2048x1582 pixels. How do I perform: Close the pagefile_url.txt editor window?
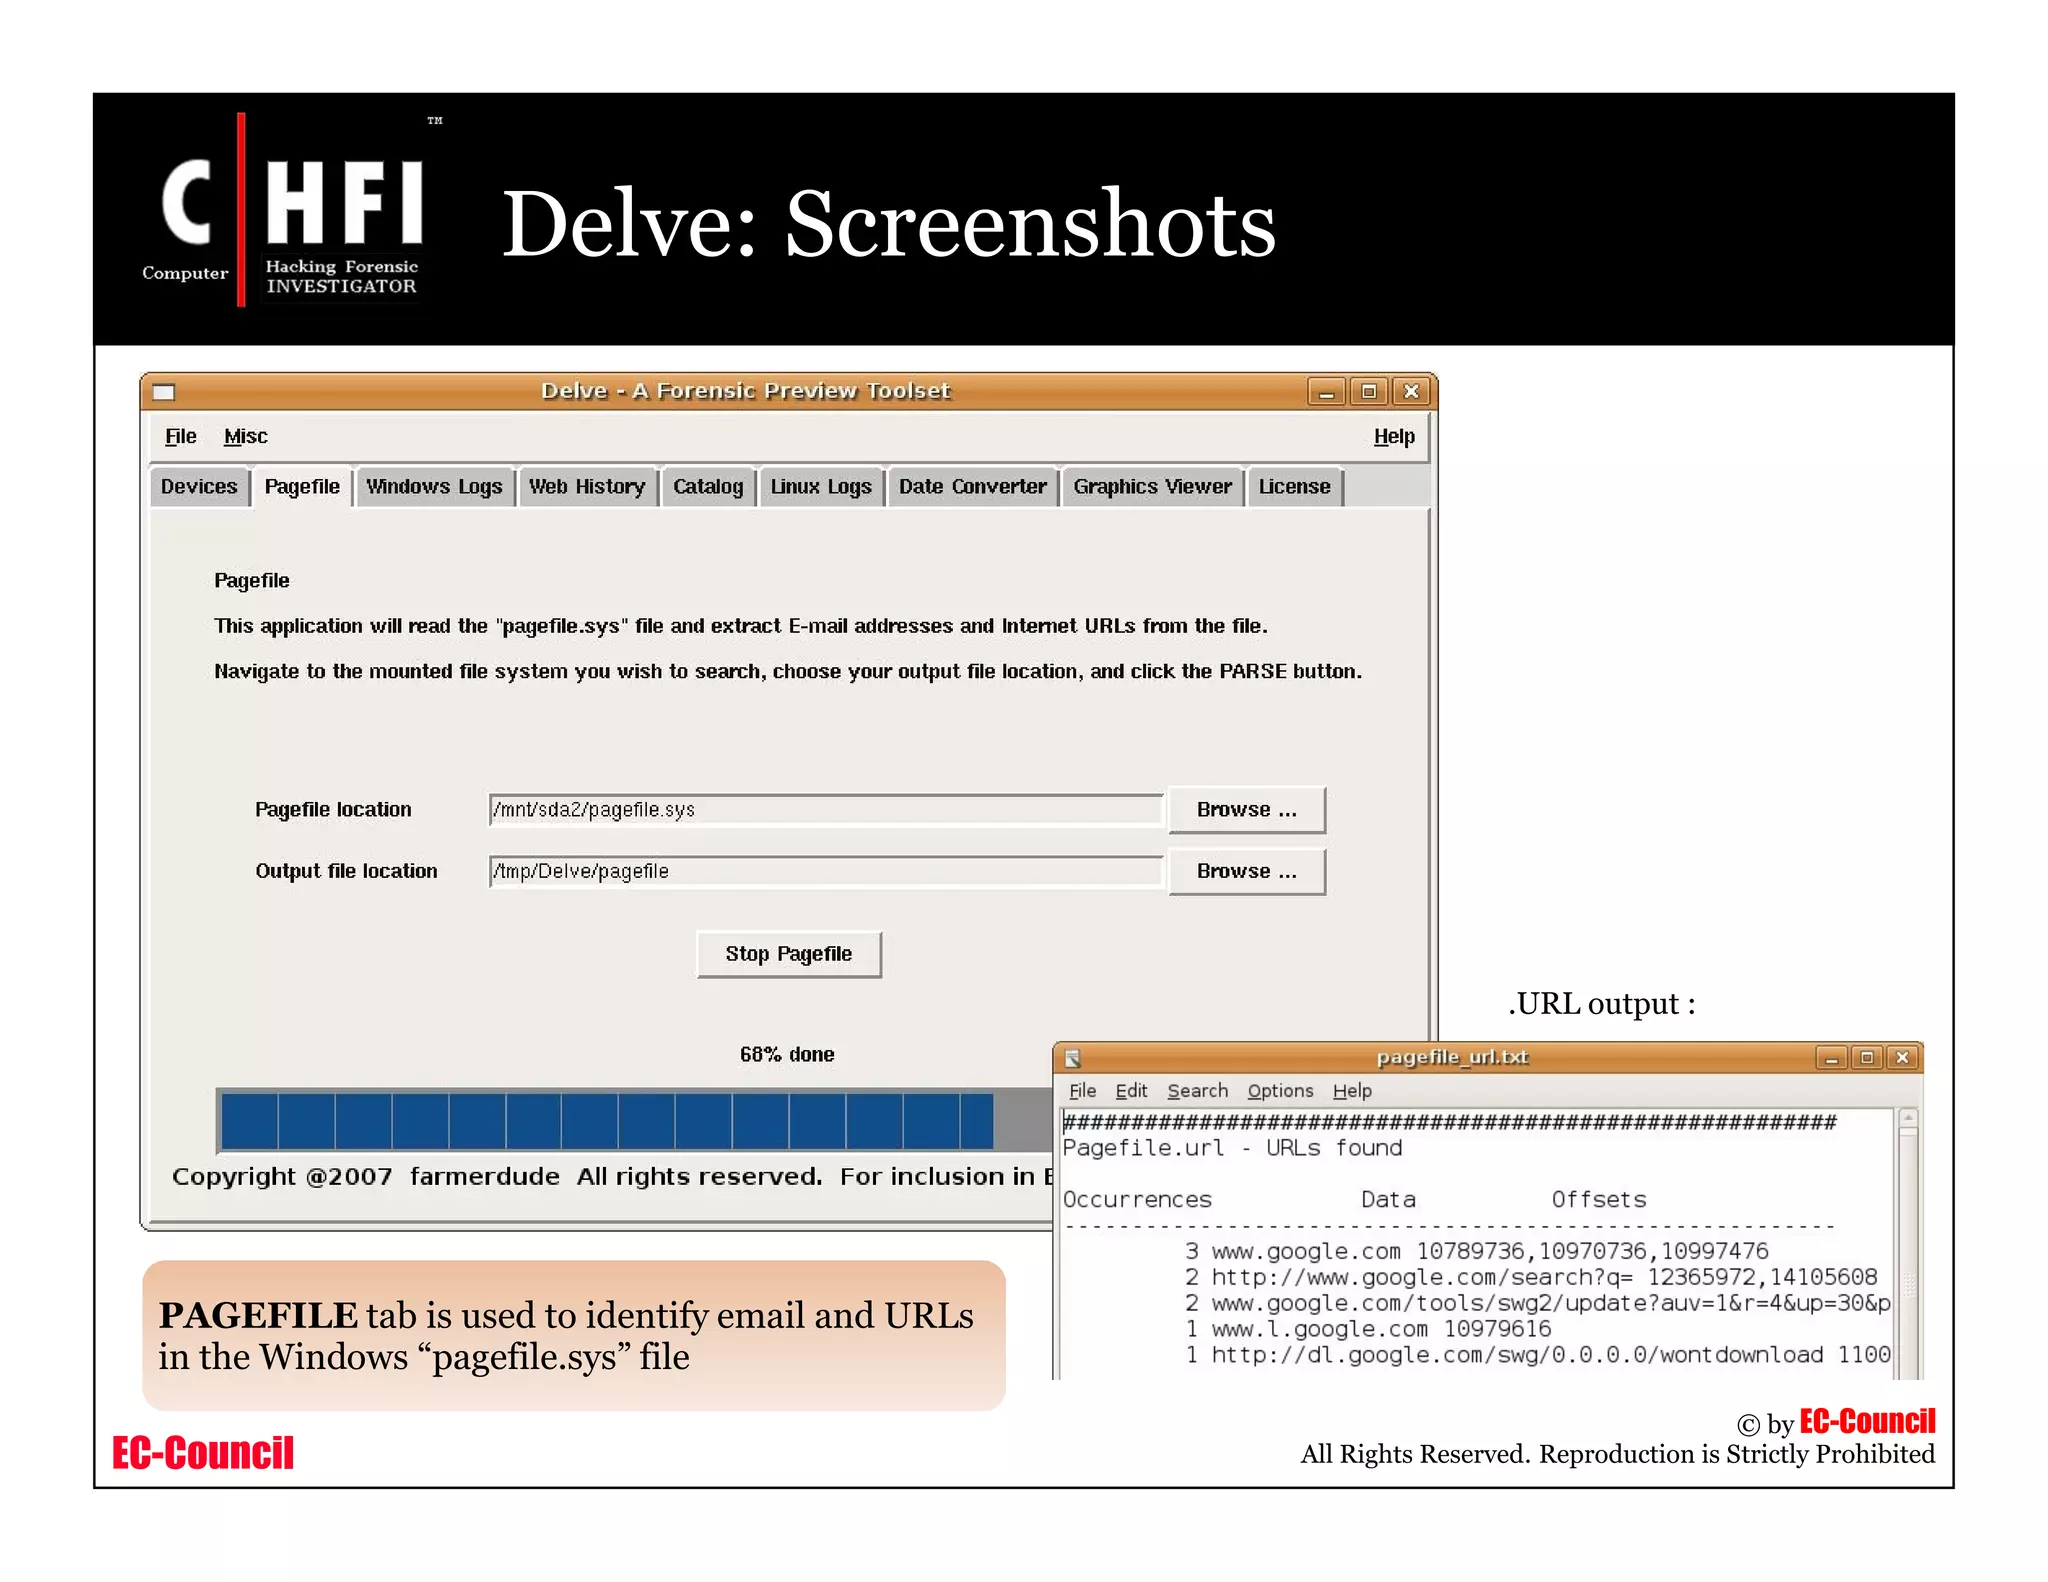point(1902,1058)
